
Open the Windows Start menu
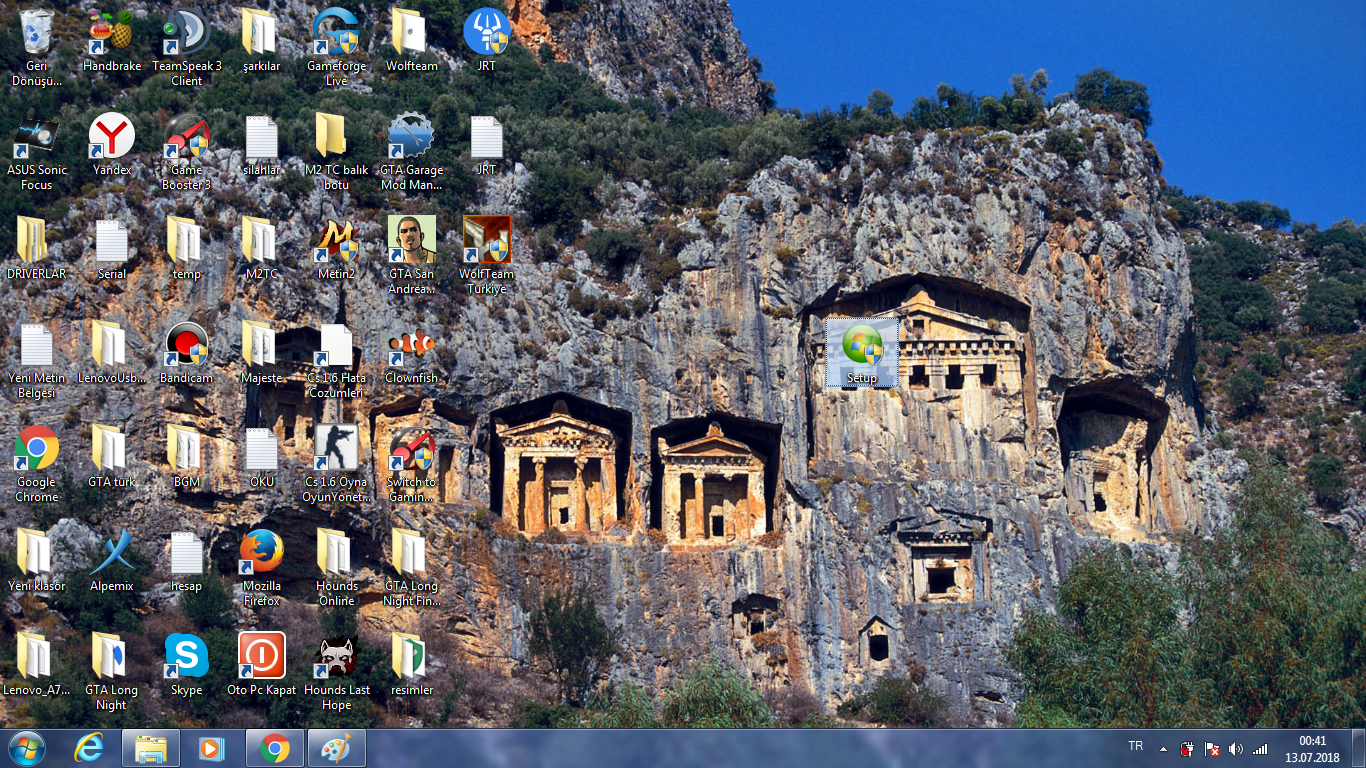point(26,748)
